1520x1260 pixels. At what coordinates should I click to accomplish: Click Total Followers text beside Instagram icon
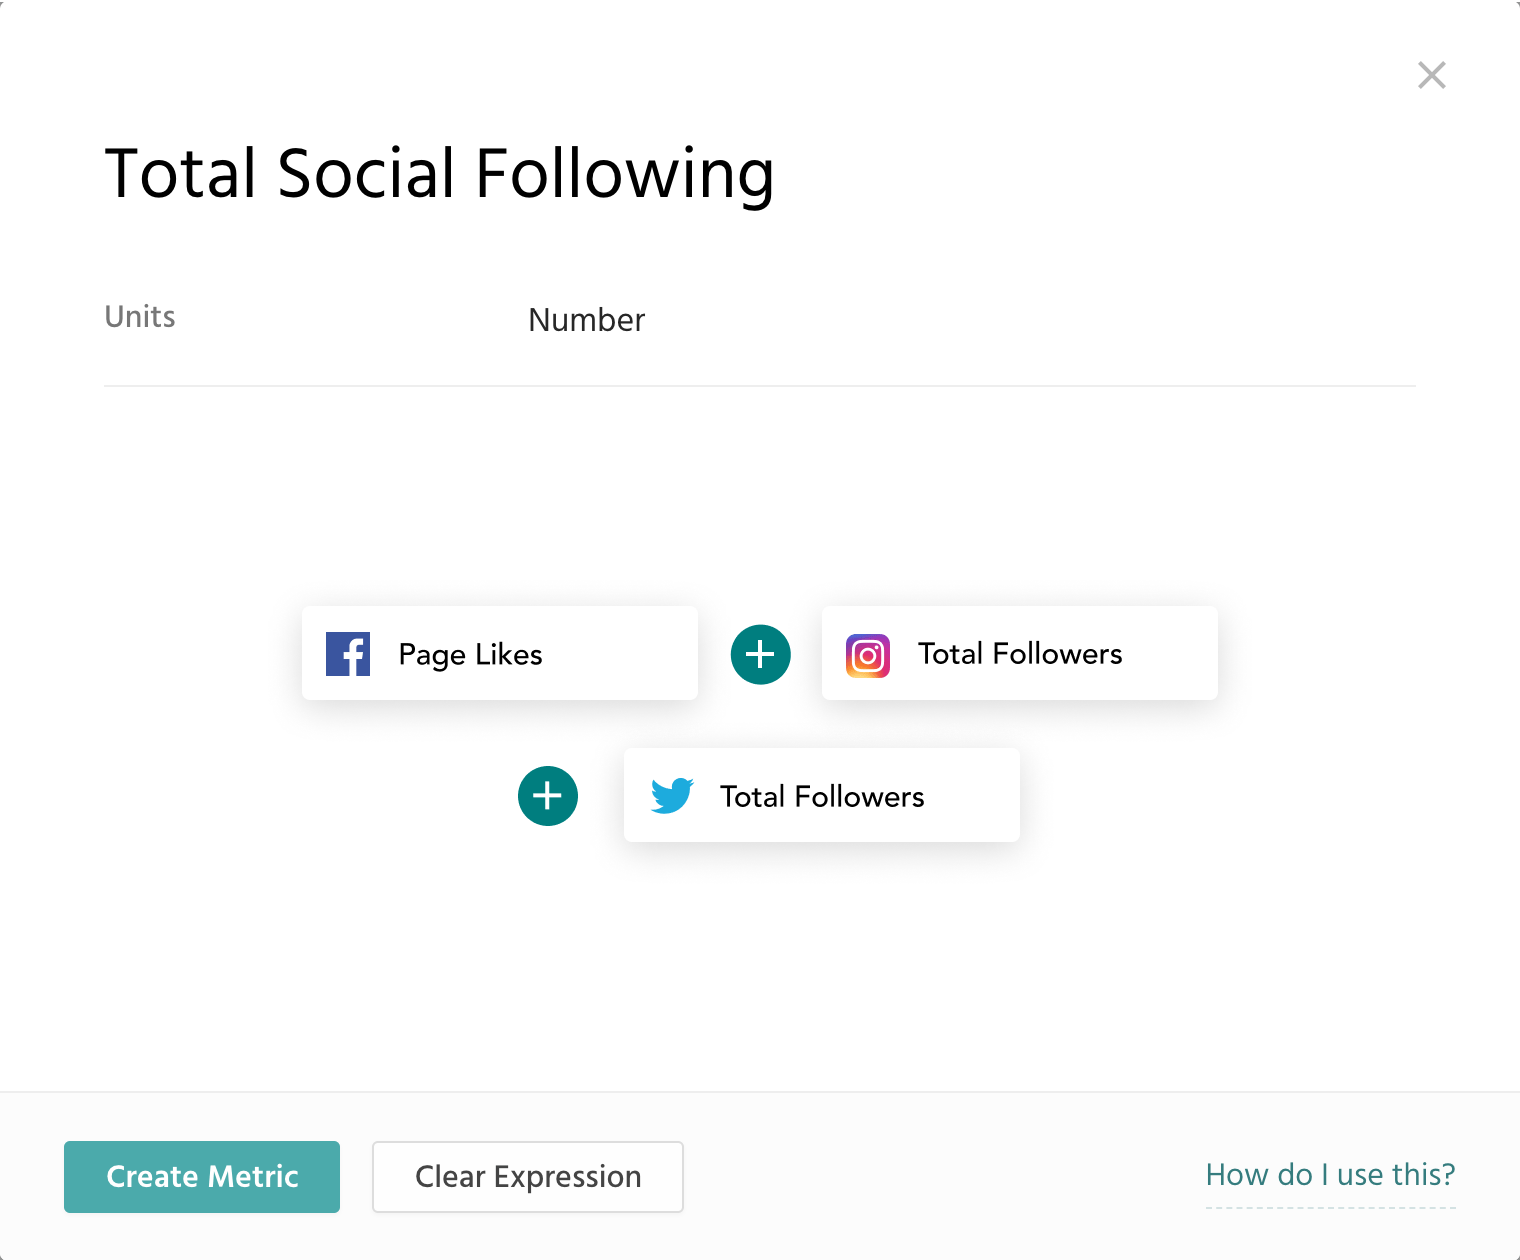pyautogui.click(x=1020, y=654)
